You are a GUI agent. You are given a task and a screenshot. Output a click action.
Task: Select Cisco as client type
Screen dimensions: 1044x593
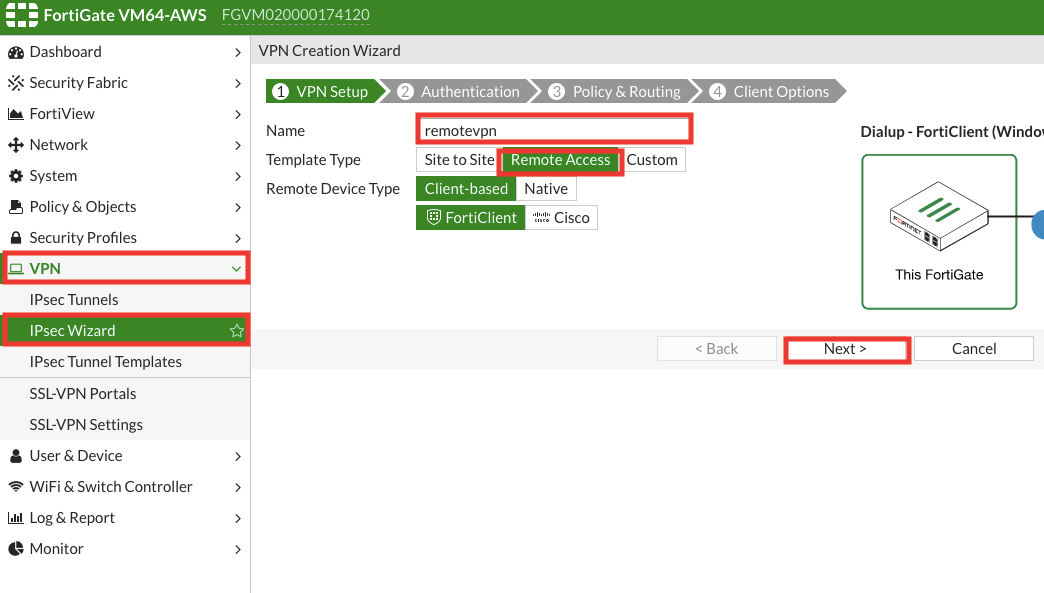coord(561,218)
